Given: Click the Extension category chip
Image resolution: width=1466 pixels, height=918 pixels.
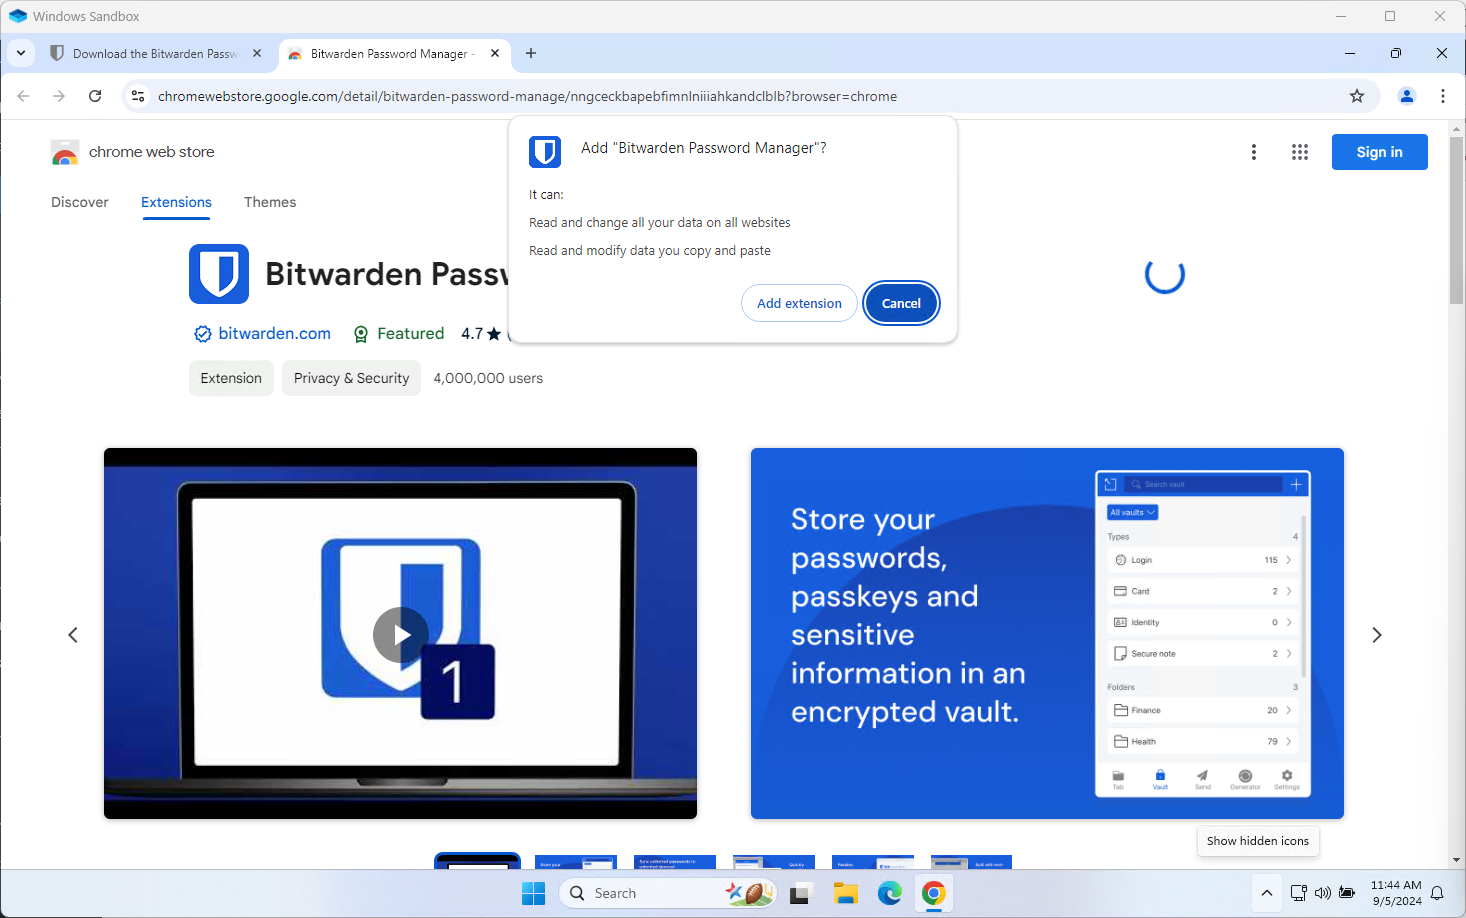Looking at the screenshot, I should click(231, 378).
